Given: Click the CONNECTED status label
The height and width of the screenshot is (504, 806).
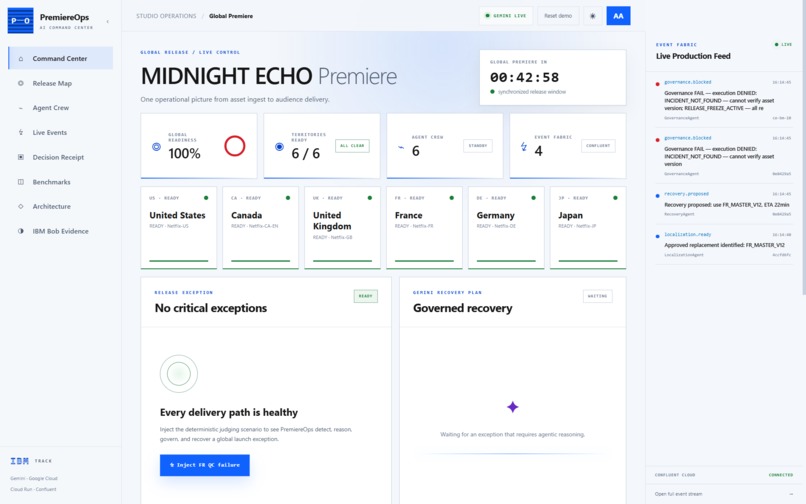Looking at the screenshot, I should [x=780, y=475].
